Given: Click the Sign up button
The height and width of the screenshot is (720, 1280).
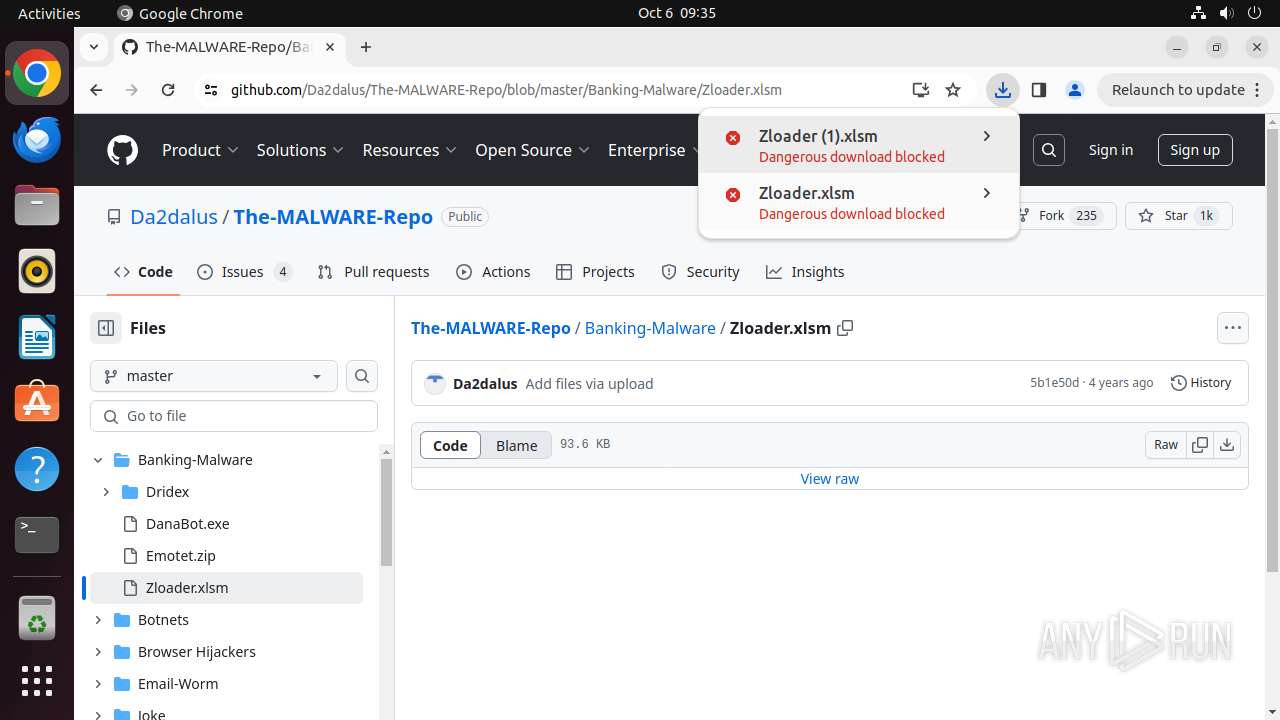Looking at the screenshot, I should coord(1195,150).
